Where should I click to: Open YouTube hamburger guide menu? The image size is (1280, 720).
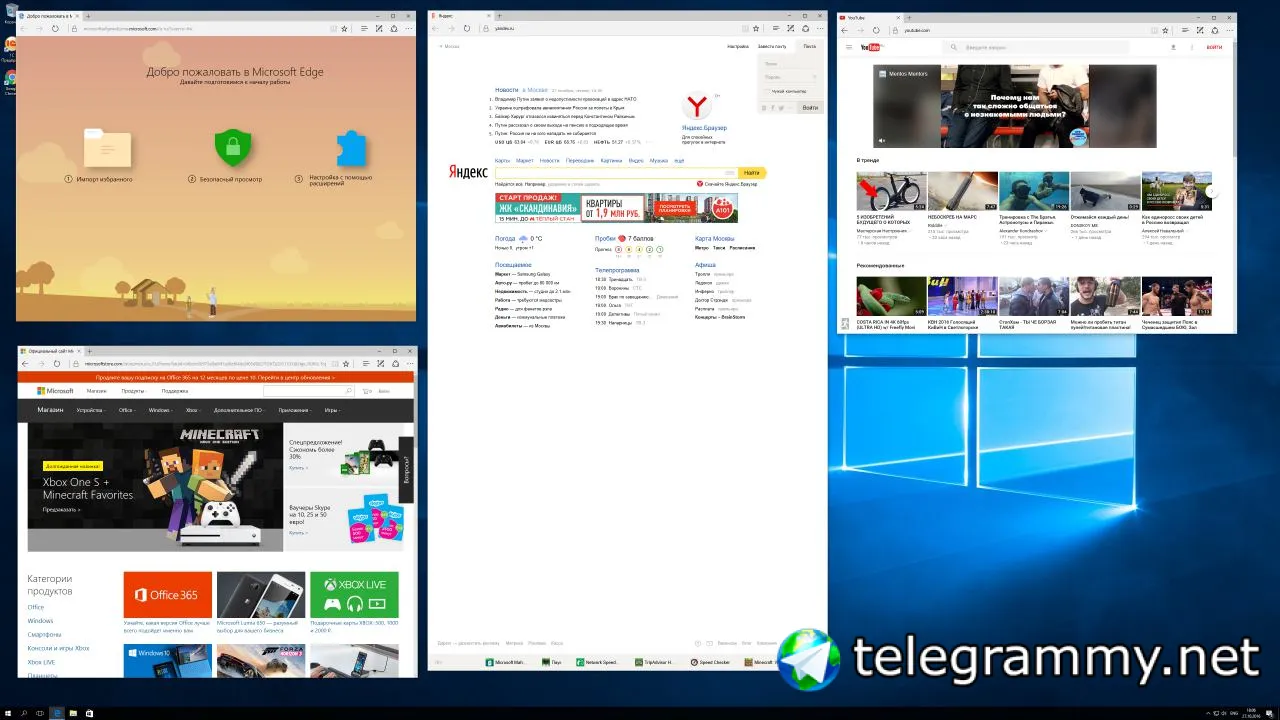tap(848, 47)
